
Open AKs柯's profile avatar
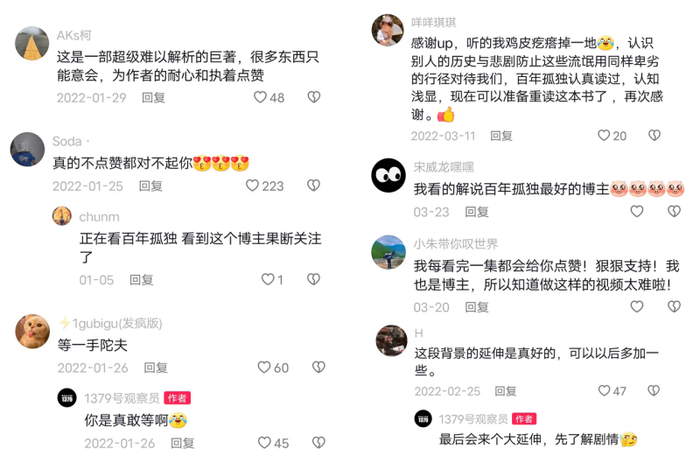pyautogui.click(x=32, y=43)
